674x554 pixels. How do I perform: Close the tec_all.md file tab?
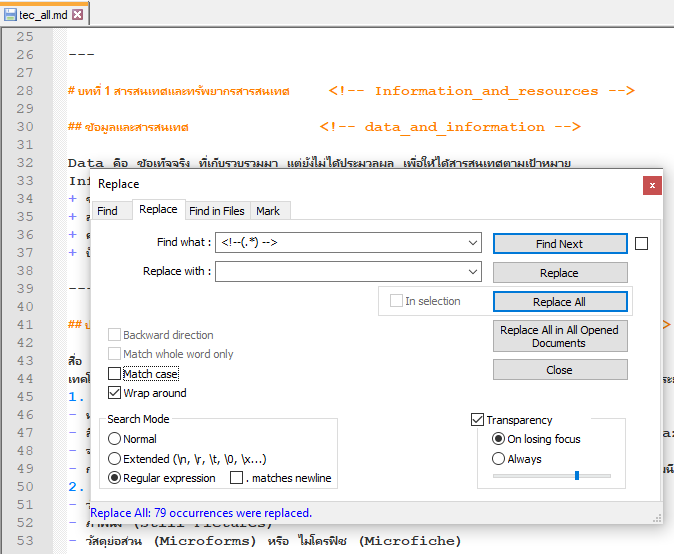77,14
